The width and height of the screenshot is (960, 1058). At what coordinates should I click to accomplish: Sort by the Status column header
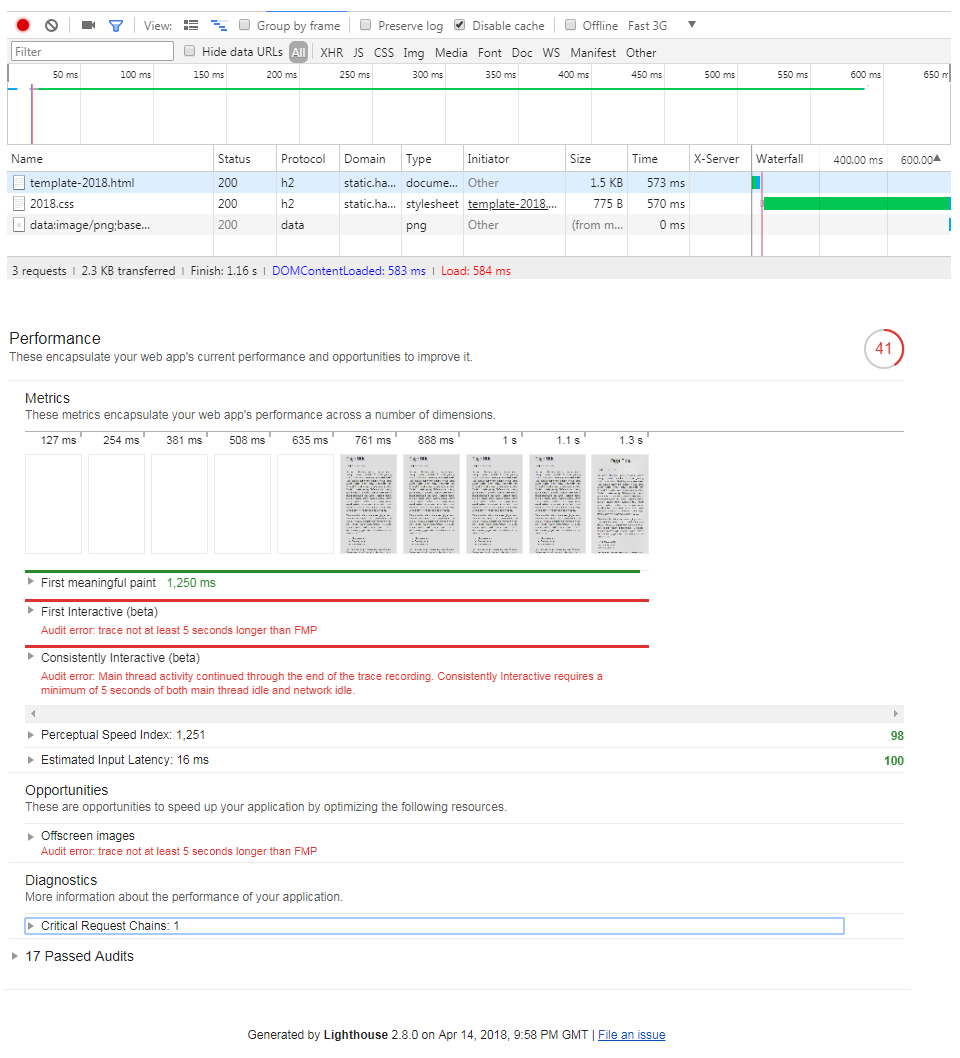tap(245, 159)
